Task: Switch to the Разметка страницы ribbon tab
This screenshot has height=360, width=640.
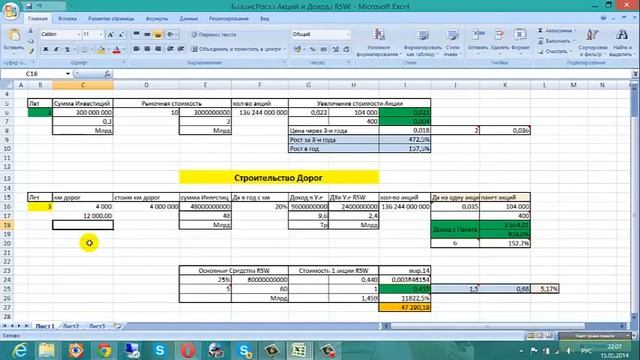Action: 111,19
